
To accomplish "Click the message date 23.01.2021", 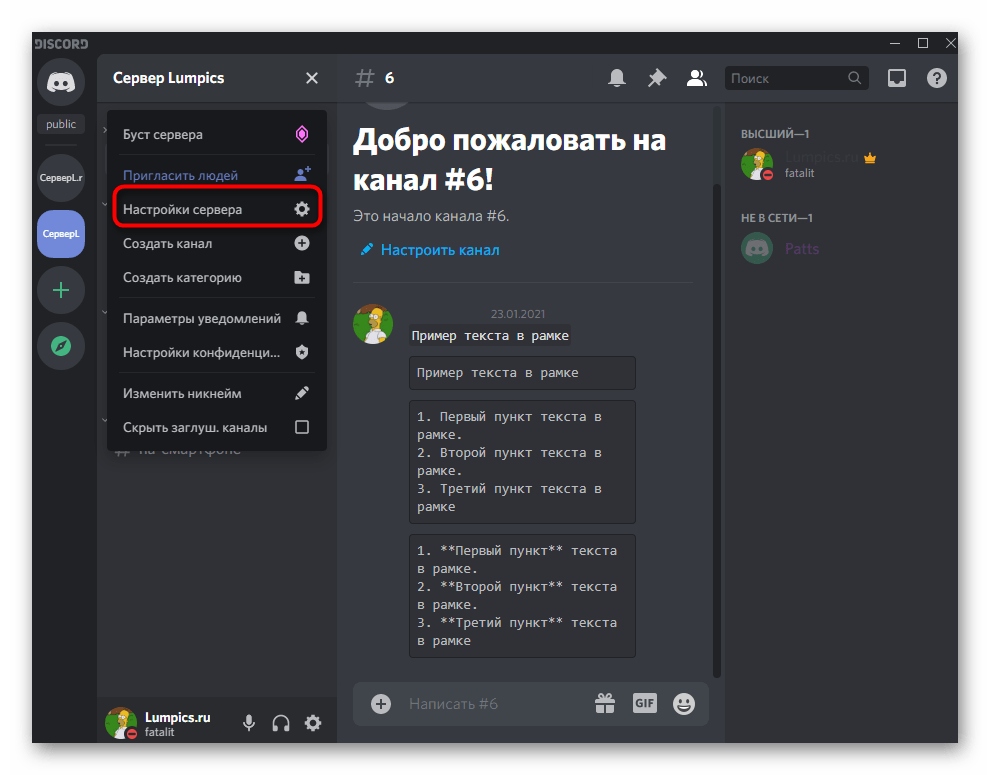I will [x=518, y=314].
